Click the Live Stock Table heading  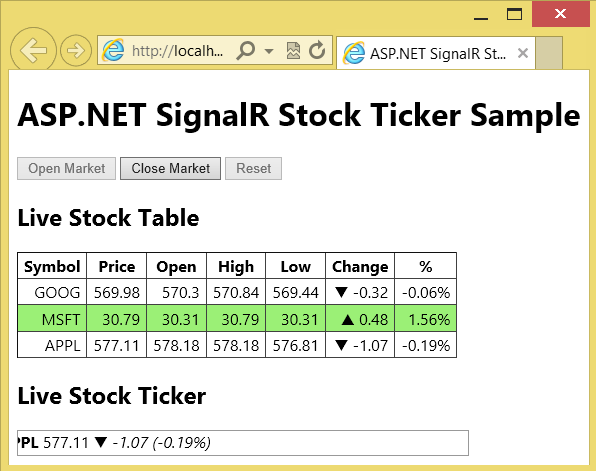pyautogui.click(x=108, y=218)
